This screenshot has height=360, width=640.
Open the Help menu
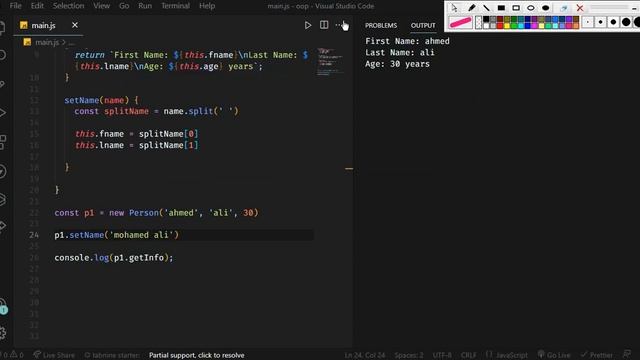(207, 6)
